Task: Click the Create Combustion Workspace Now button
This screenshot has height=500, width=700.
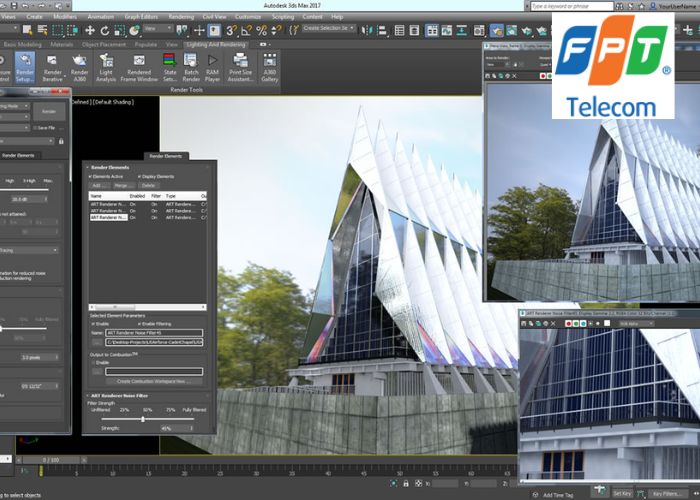Action: tap(153, 381)
